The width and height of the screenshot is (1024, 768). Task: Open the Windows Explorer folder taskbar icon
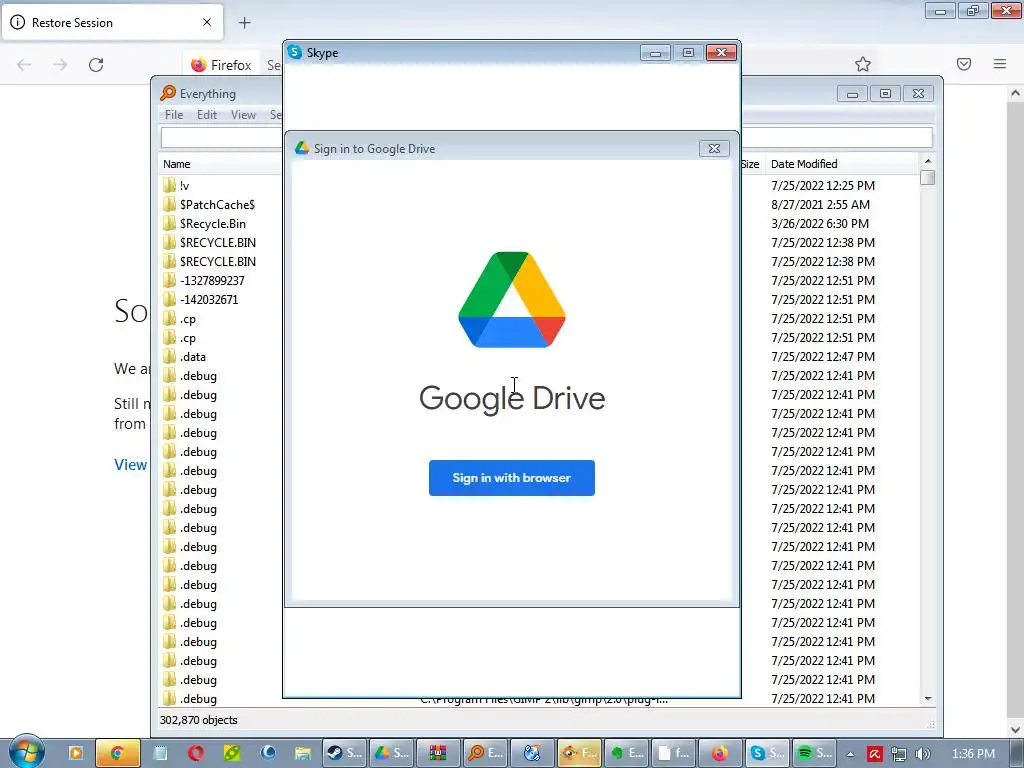coord(302,753)
